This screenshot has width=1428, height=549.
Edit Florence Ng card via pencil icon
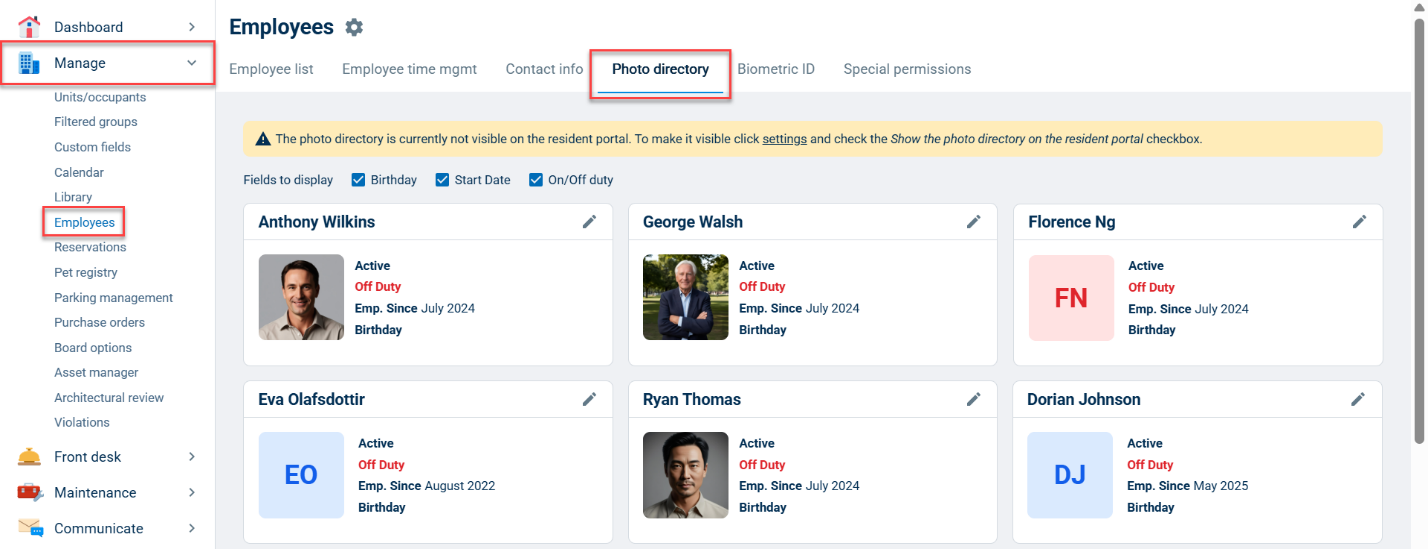pyautogui.click(x=1359, y=222)
